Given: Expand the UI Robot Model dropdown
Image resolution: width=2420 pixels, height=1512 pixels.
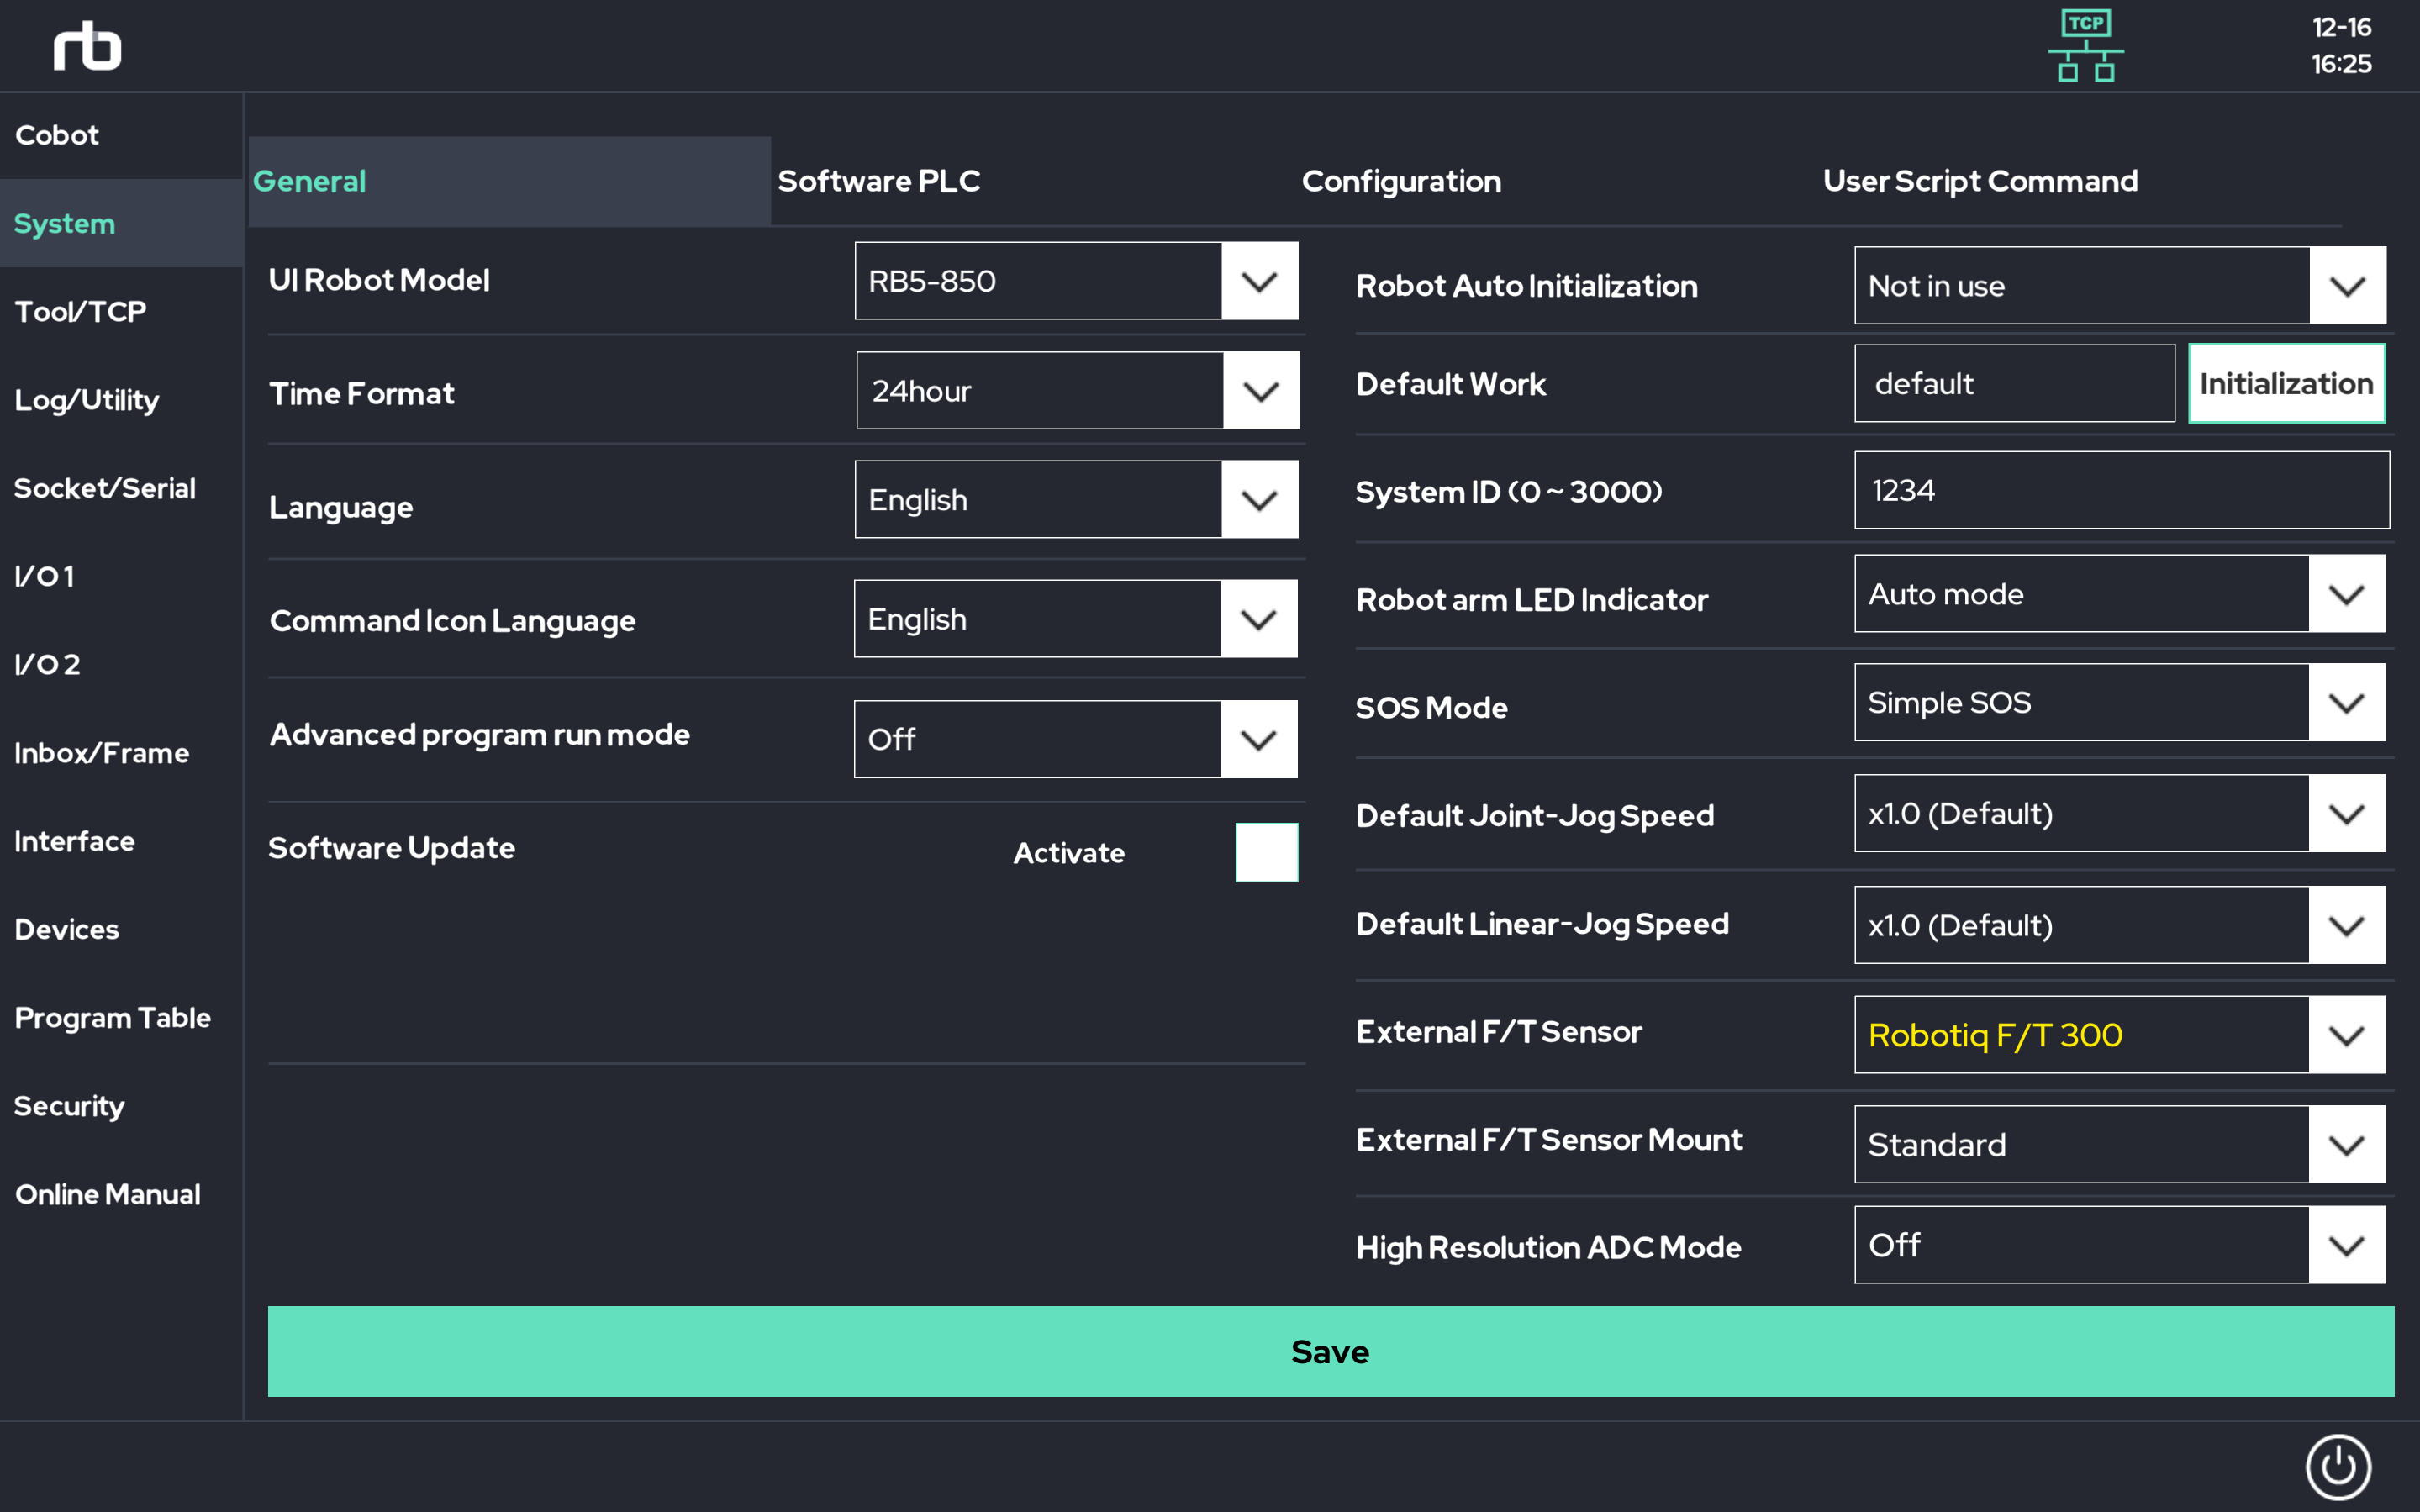Looking at the screenshot, I should (1259, 281).
